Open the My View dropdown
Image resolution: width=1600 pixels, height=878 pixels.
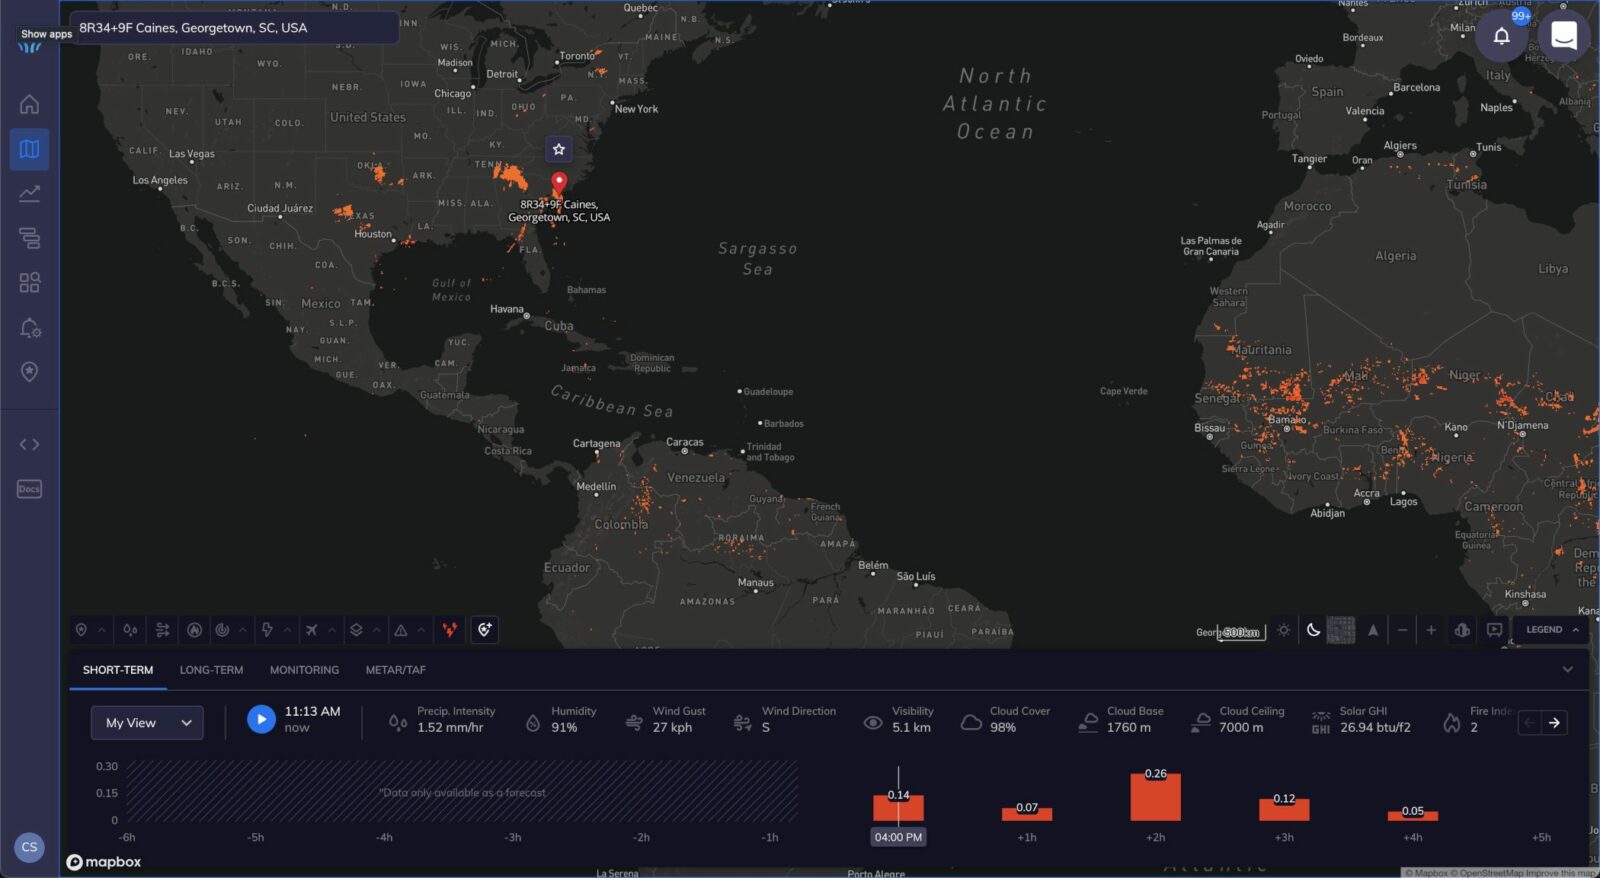click(147, 723)
